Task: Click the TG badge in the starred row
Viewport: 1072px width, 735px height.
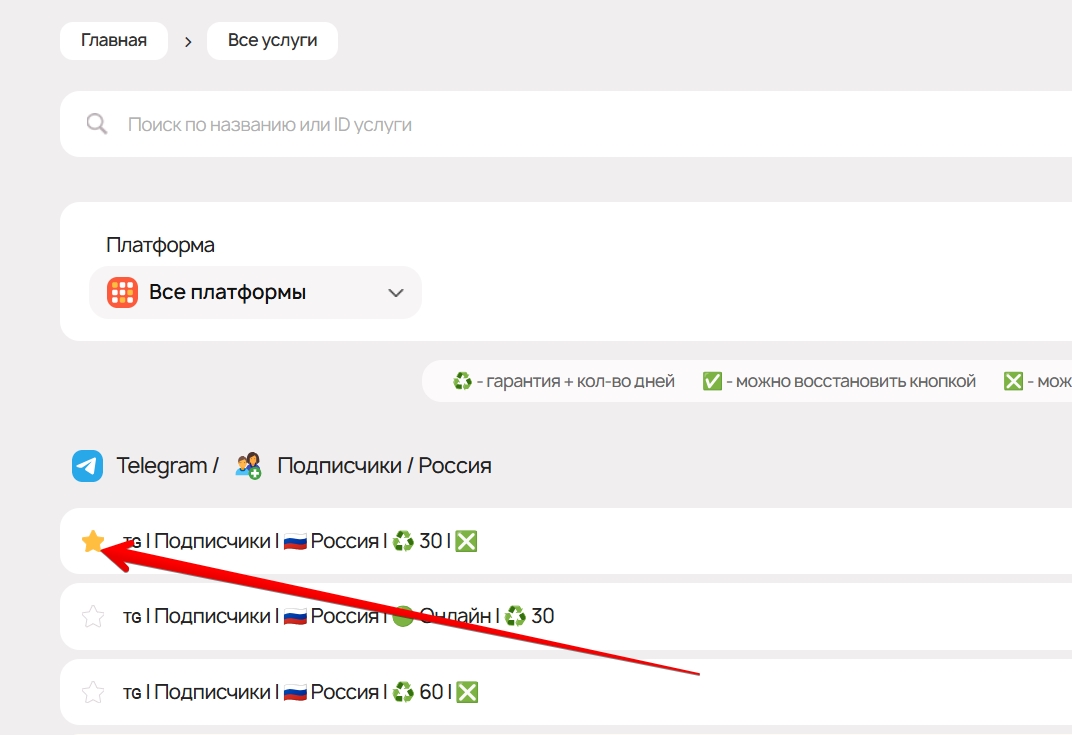Action: (x=132, y=542)
